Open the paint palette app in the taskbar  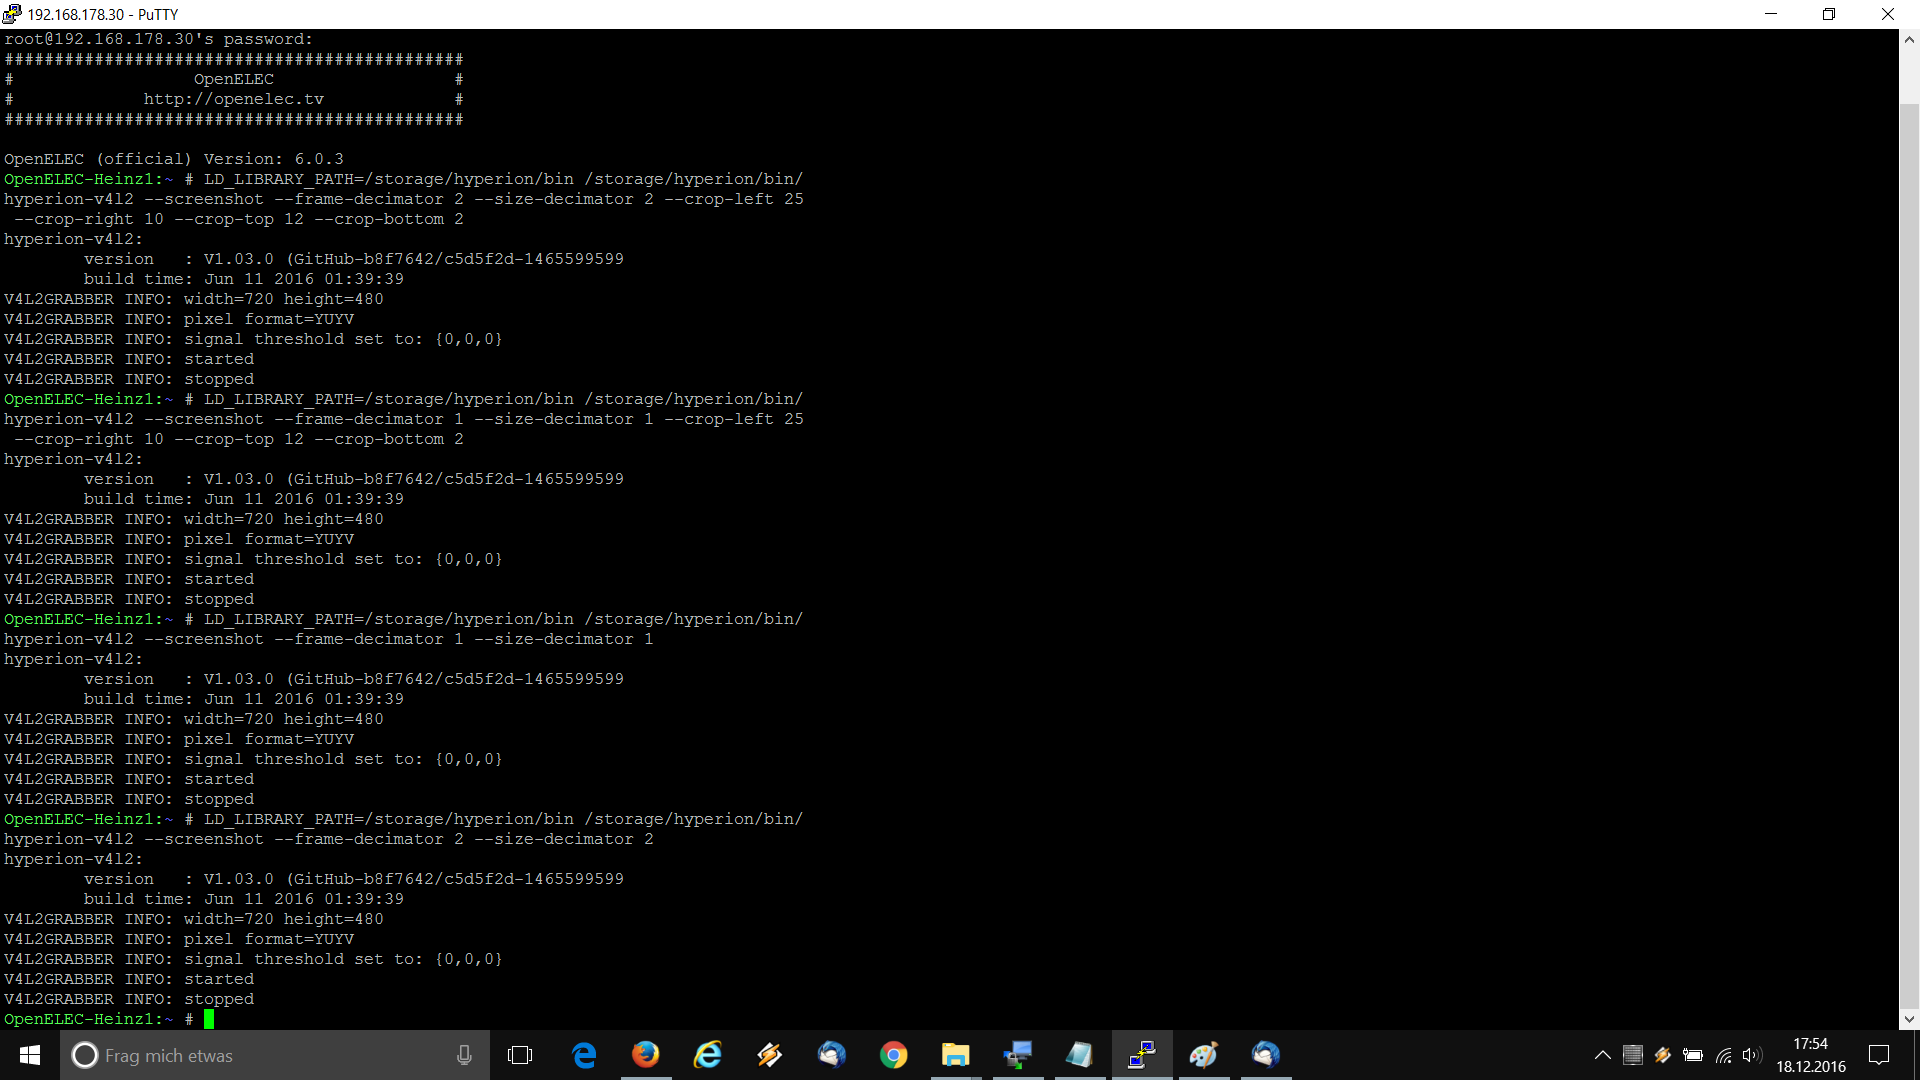[x=1203, y=1055]
